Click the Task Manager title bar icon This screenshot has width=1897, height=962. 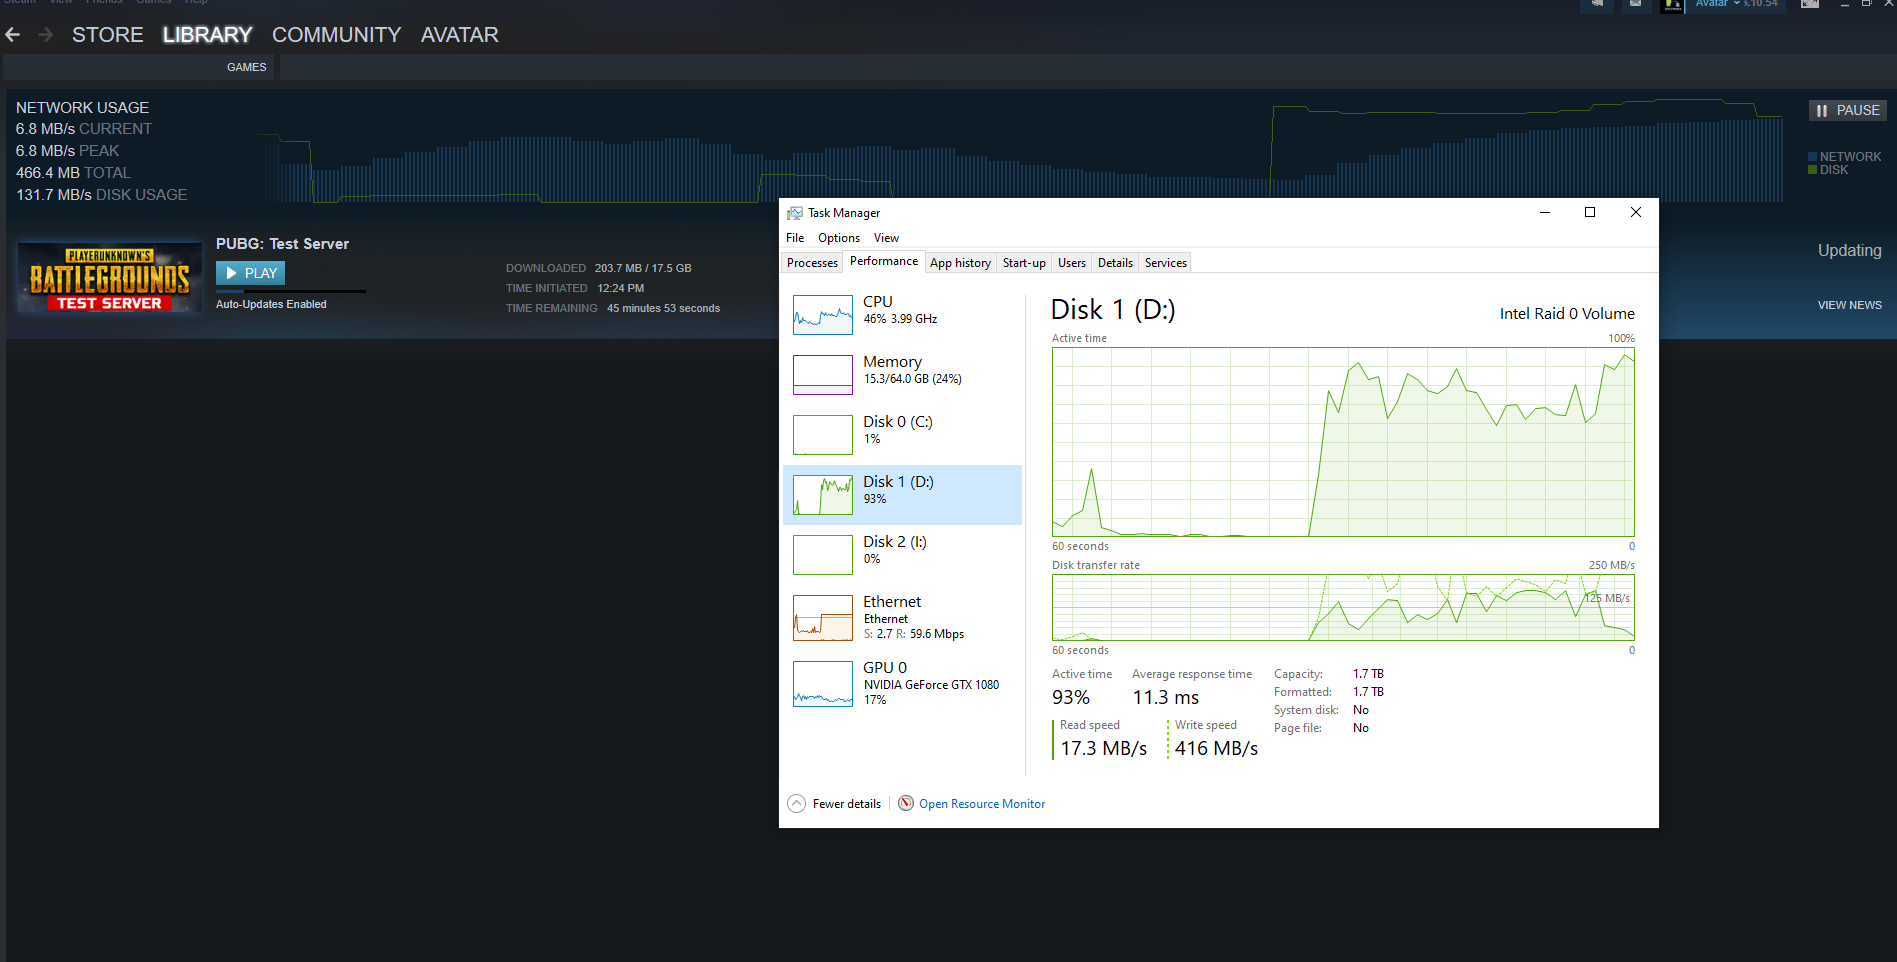click(795, 213)
